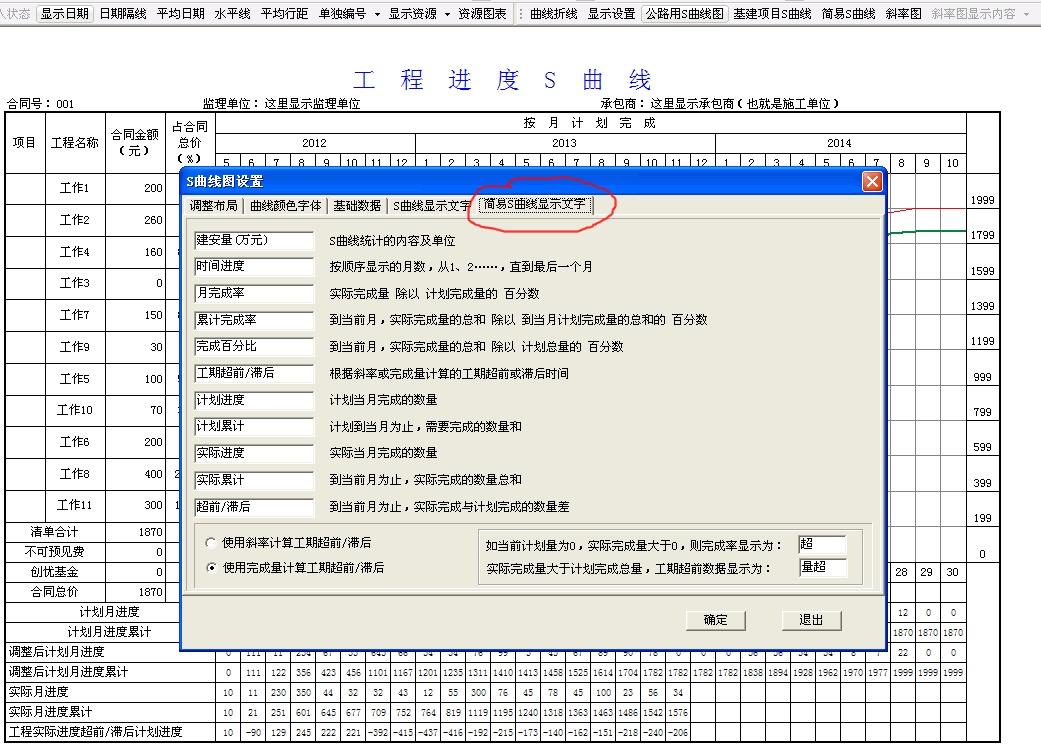Click 斜率图 toolbar item

click(x=903, y=13)
